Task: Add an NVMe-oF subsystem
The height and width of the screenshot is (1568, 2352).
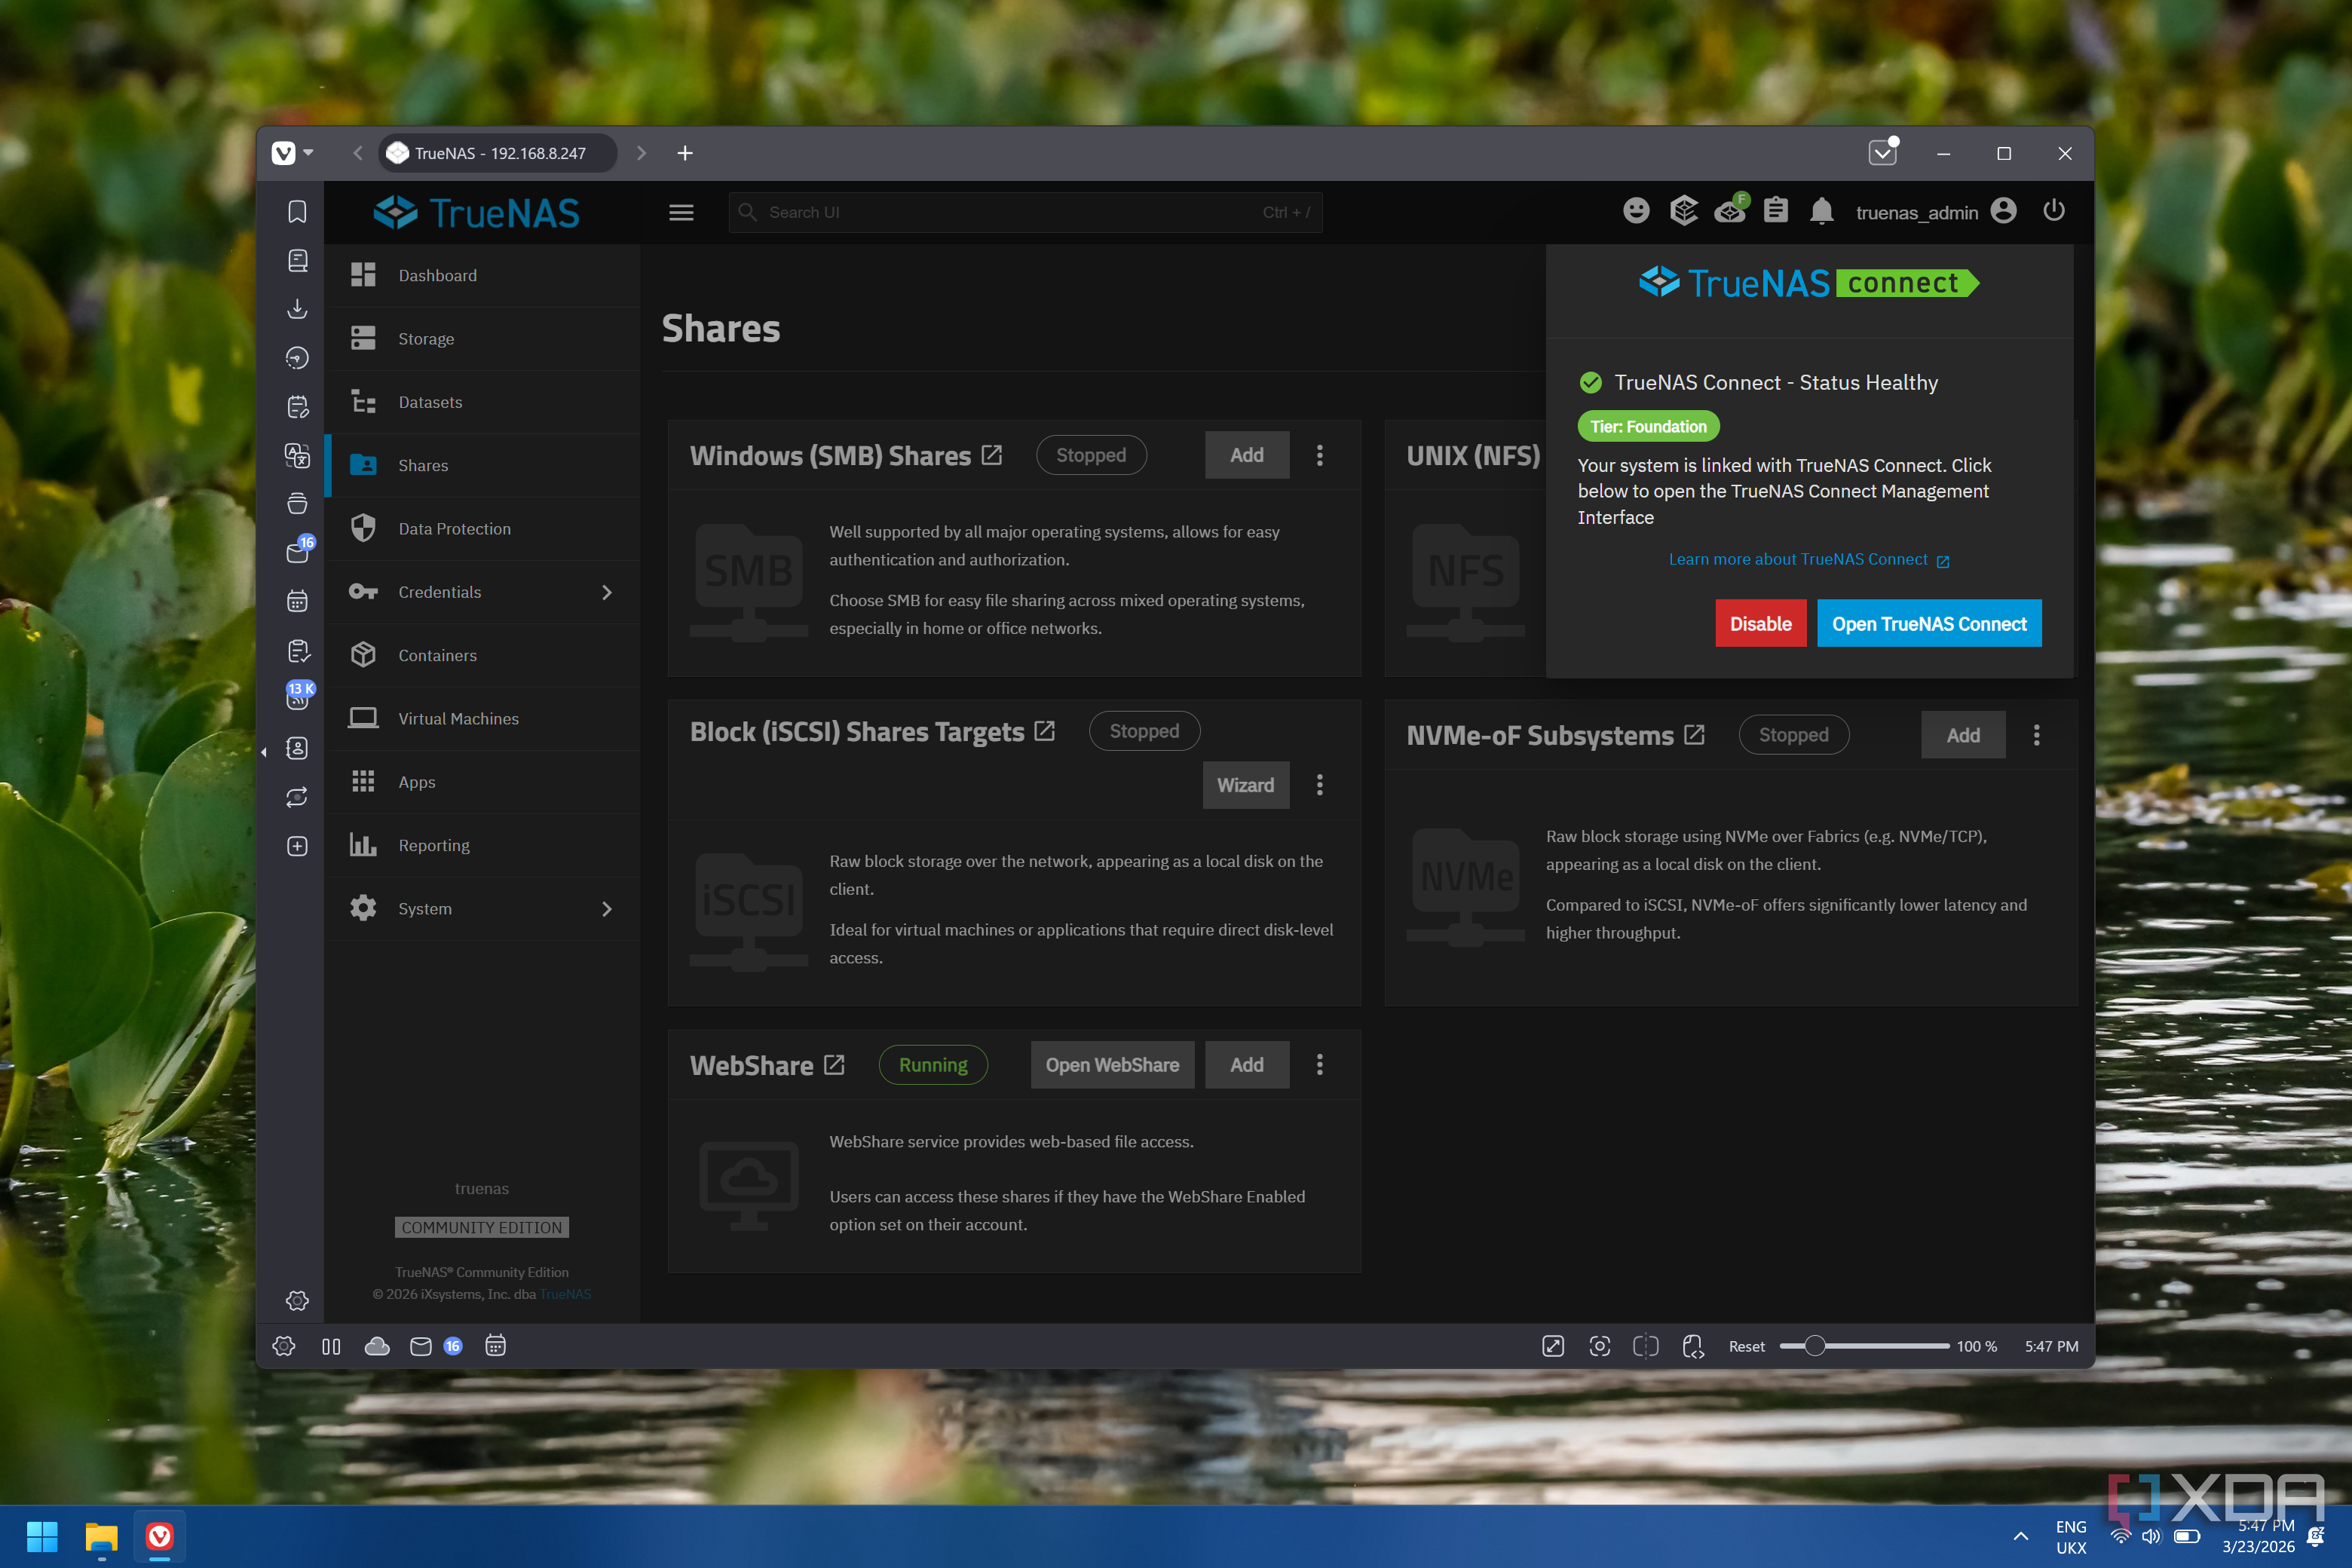Action: [1963, 735]
